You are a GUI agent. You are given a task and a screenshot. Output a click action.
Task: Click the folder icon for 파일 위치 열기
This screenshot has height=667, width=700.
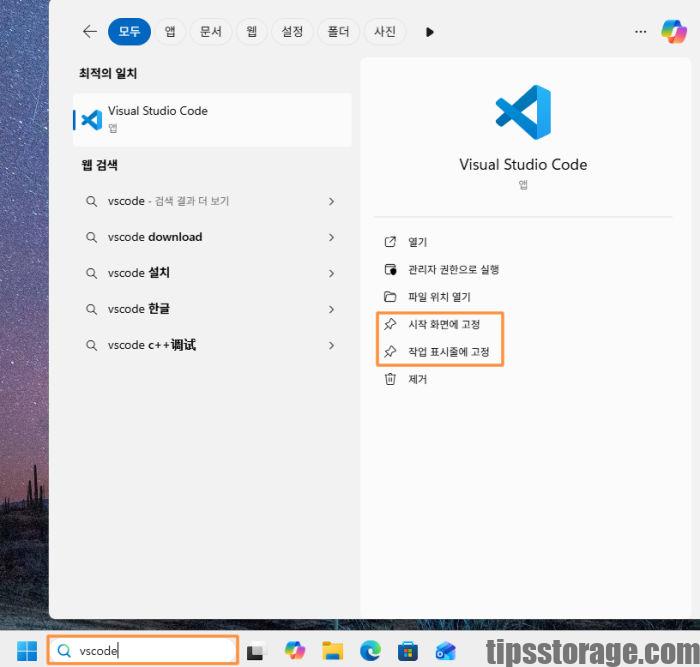click(390, 297)
